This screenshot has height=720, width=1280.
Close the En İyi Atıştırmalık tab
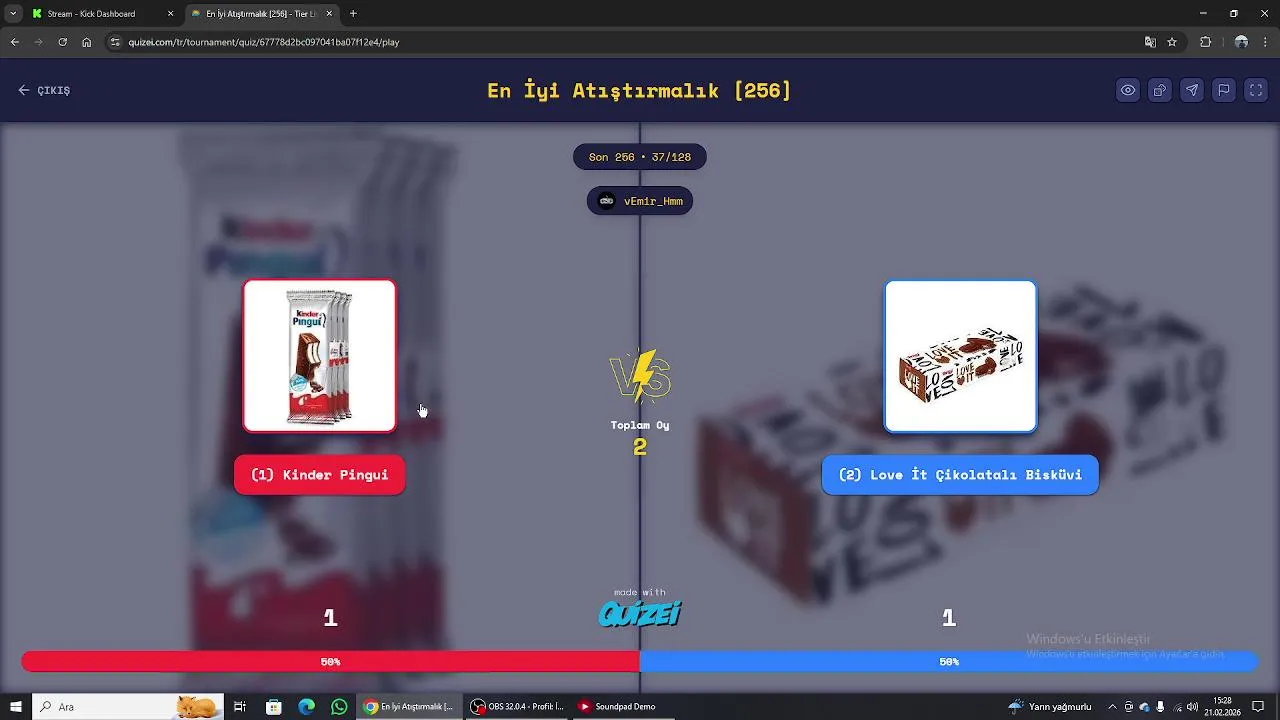329,14
